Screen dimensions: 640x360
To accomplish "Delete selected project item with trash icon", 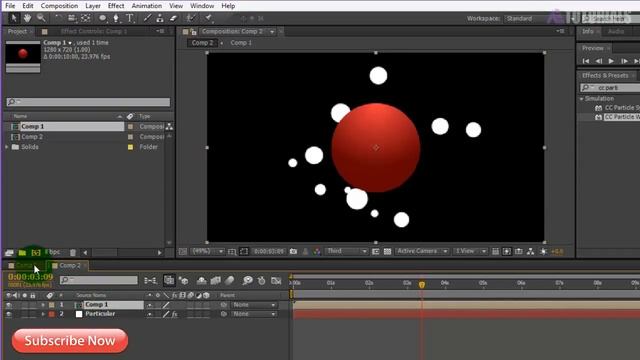I will 73,253.
